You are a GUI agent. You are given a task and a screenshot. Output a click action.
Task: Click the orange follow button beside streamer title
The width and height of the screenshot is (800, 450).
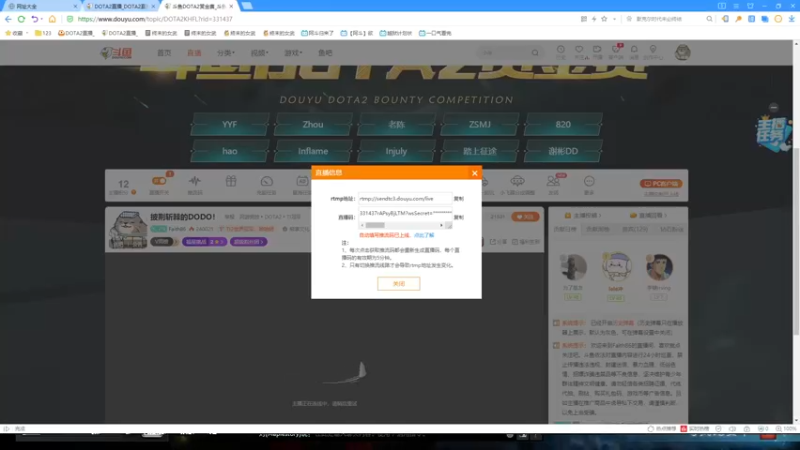(x=525, y=217)
